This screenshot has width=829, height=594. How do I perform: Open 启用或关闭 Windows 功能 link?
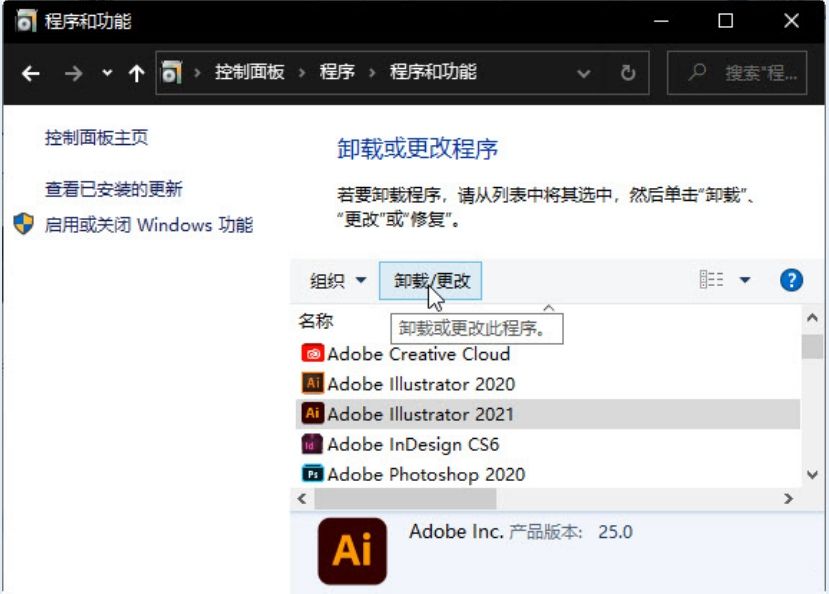click(149, 225)
